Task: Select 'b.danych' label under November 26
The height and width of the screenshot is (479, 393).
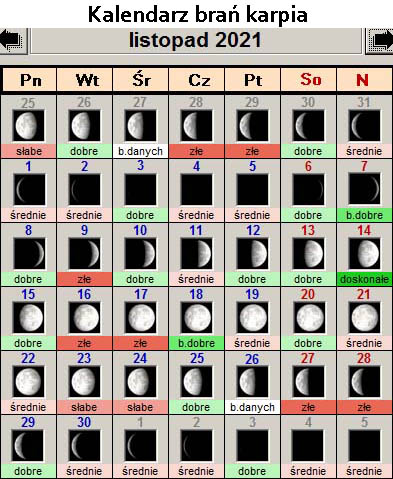Action: 252,407
